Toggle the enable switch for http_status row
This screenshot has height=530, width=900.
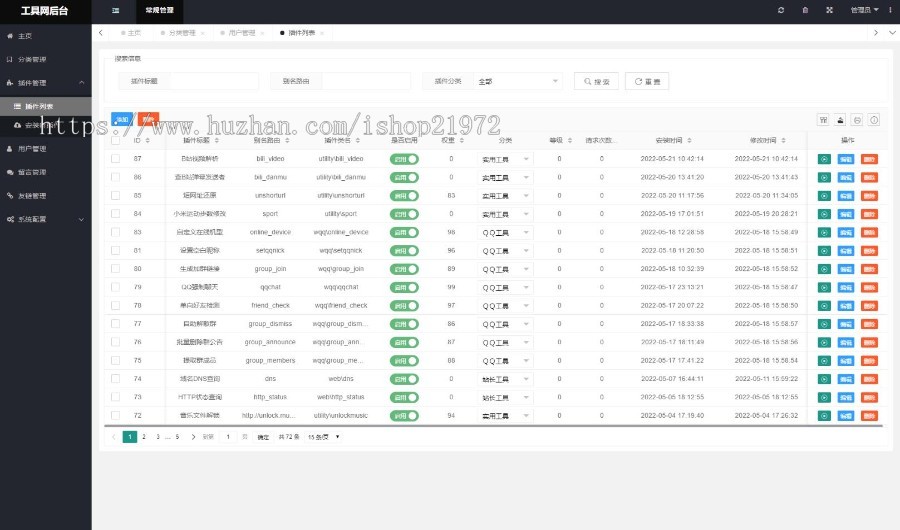[404, 397]
